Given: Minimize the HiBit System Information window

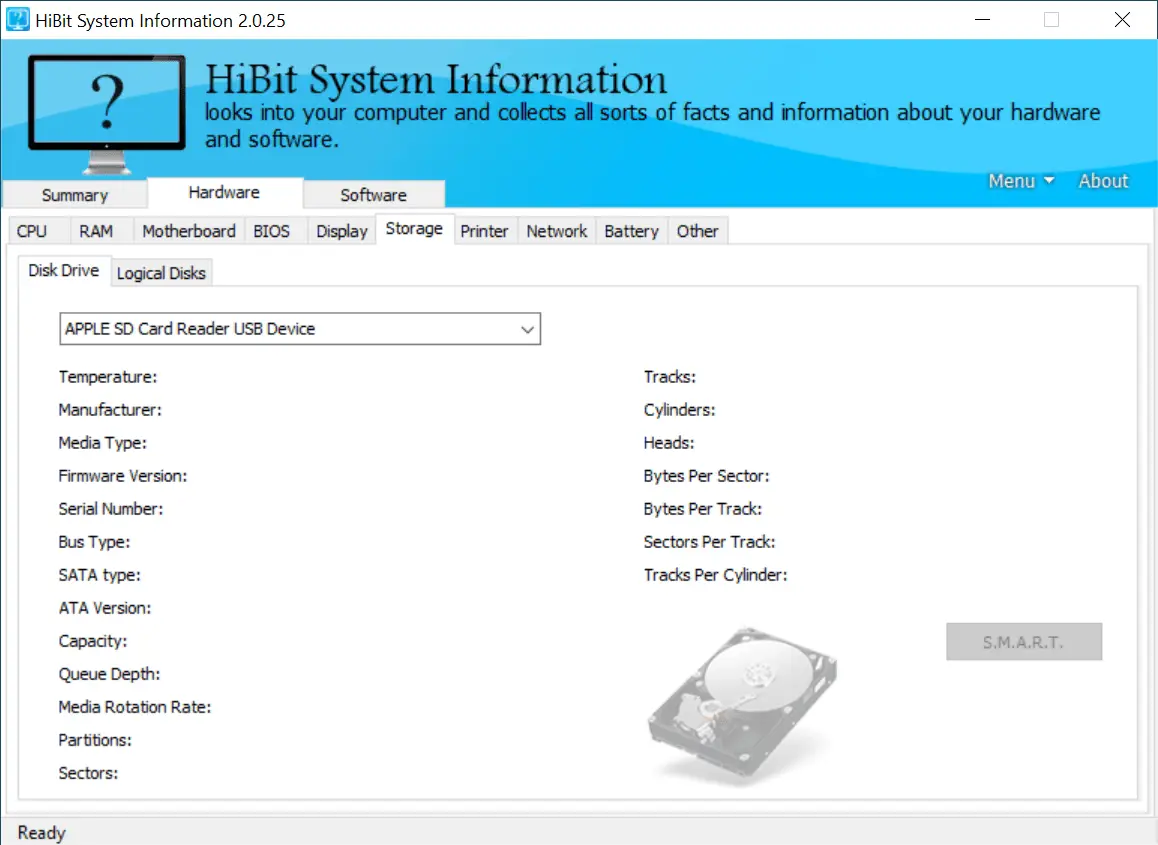Looking at the screenshot, I should point(982,20).
